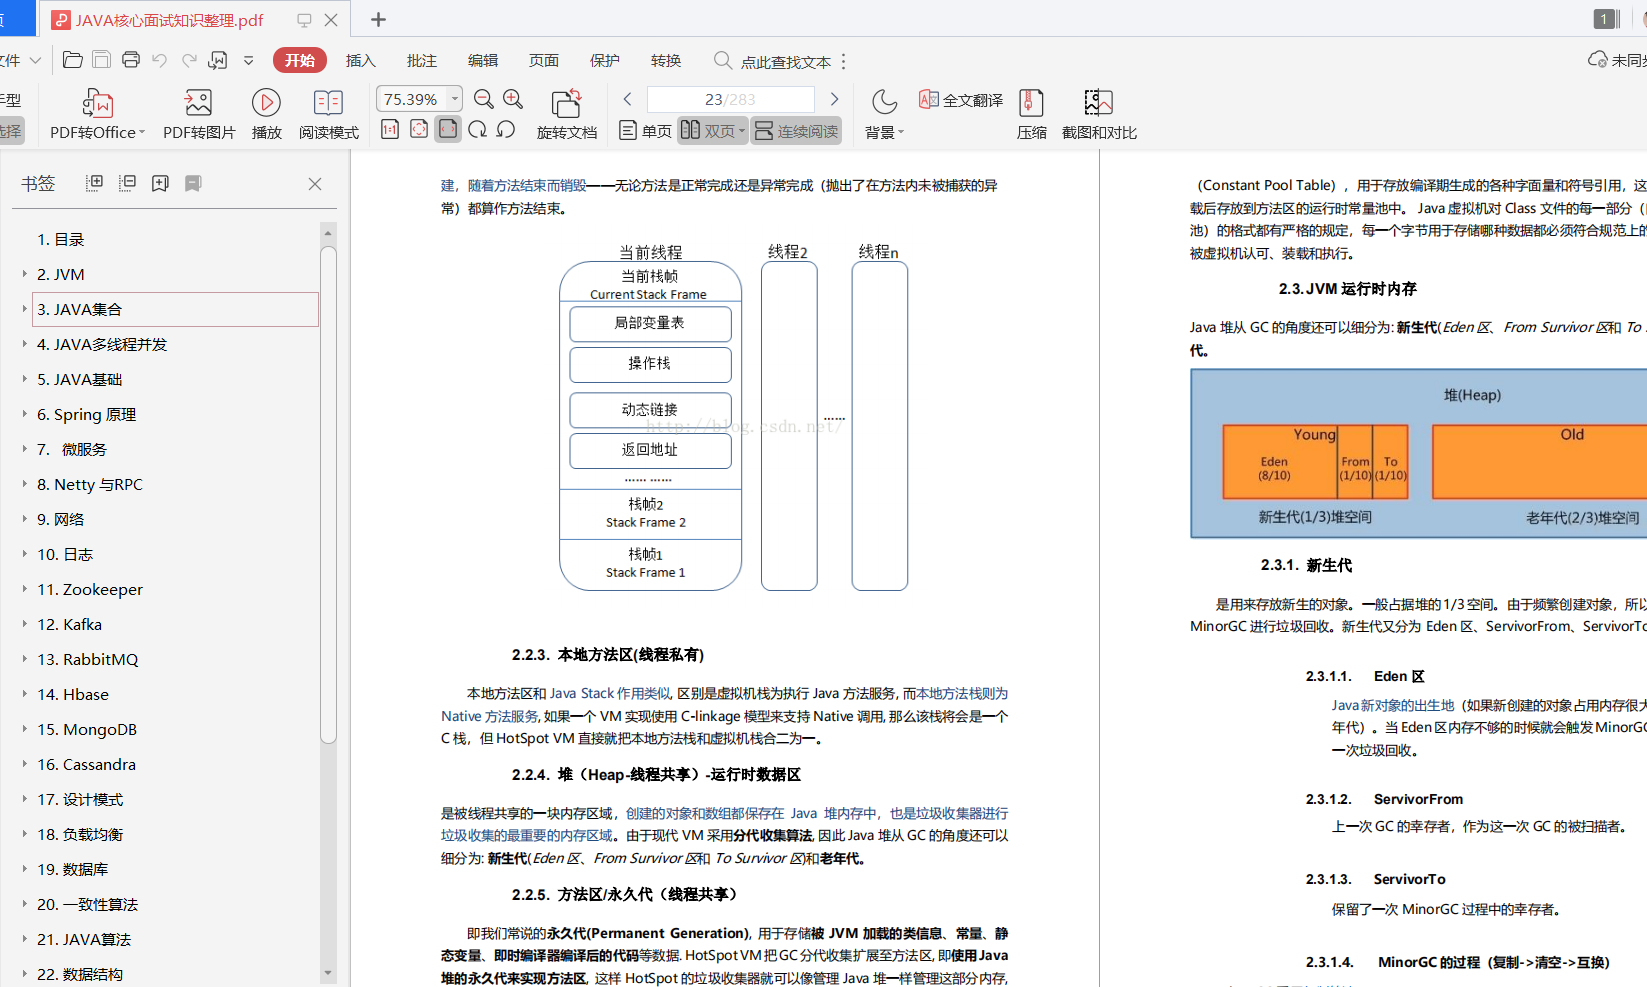Click the undo arrow icon

pyautogui.click(x=160, y=60)
